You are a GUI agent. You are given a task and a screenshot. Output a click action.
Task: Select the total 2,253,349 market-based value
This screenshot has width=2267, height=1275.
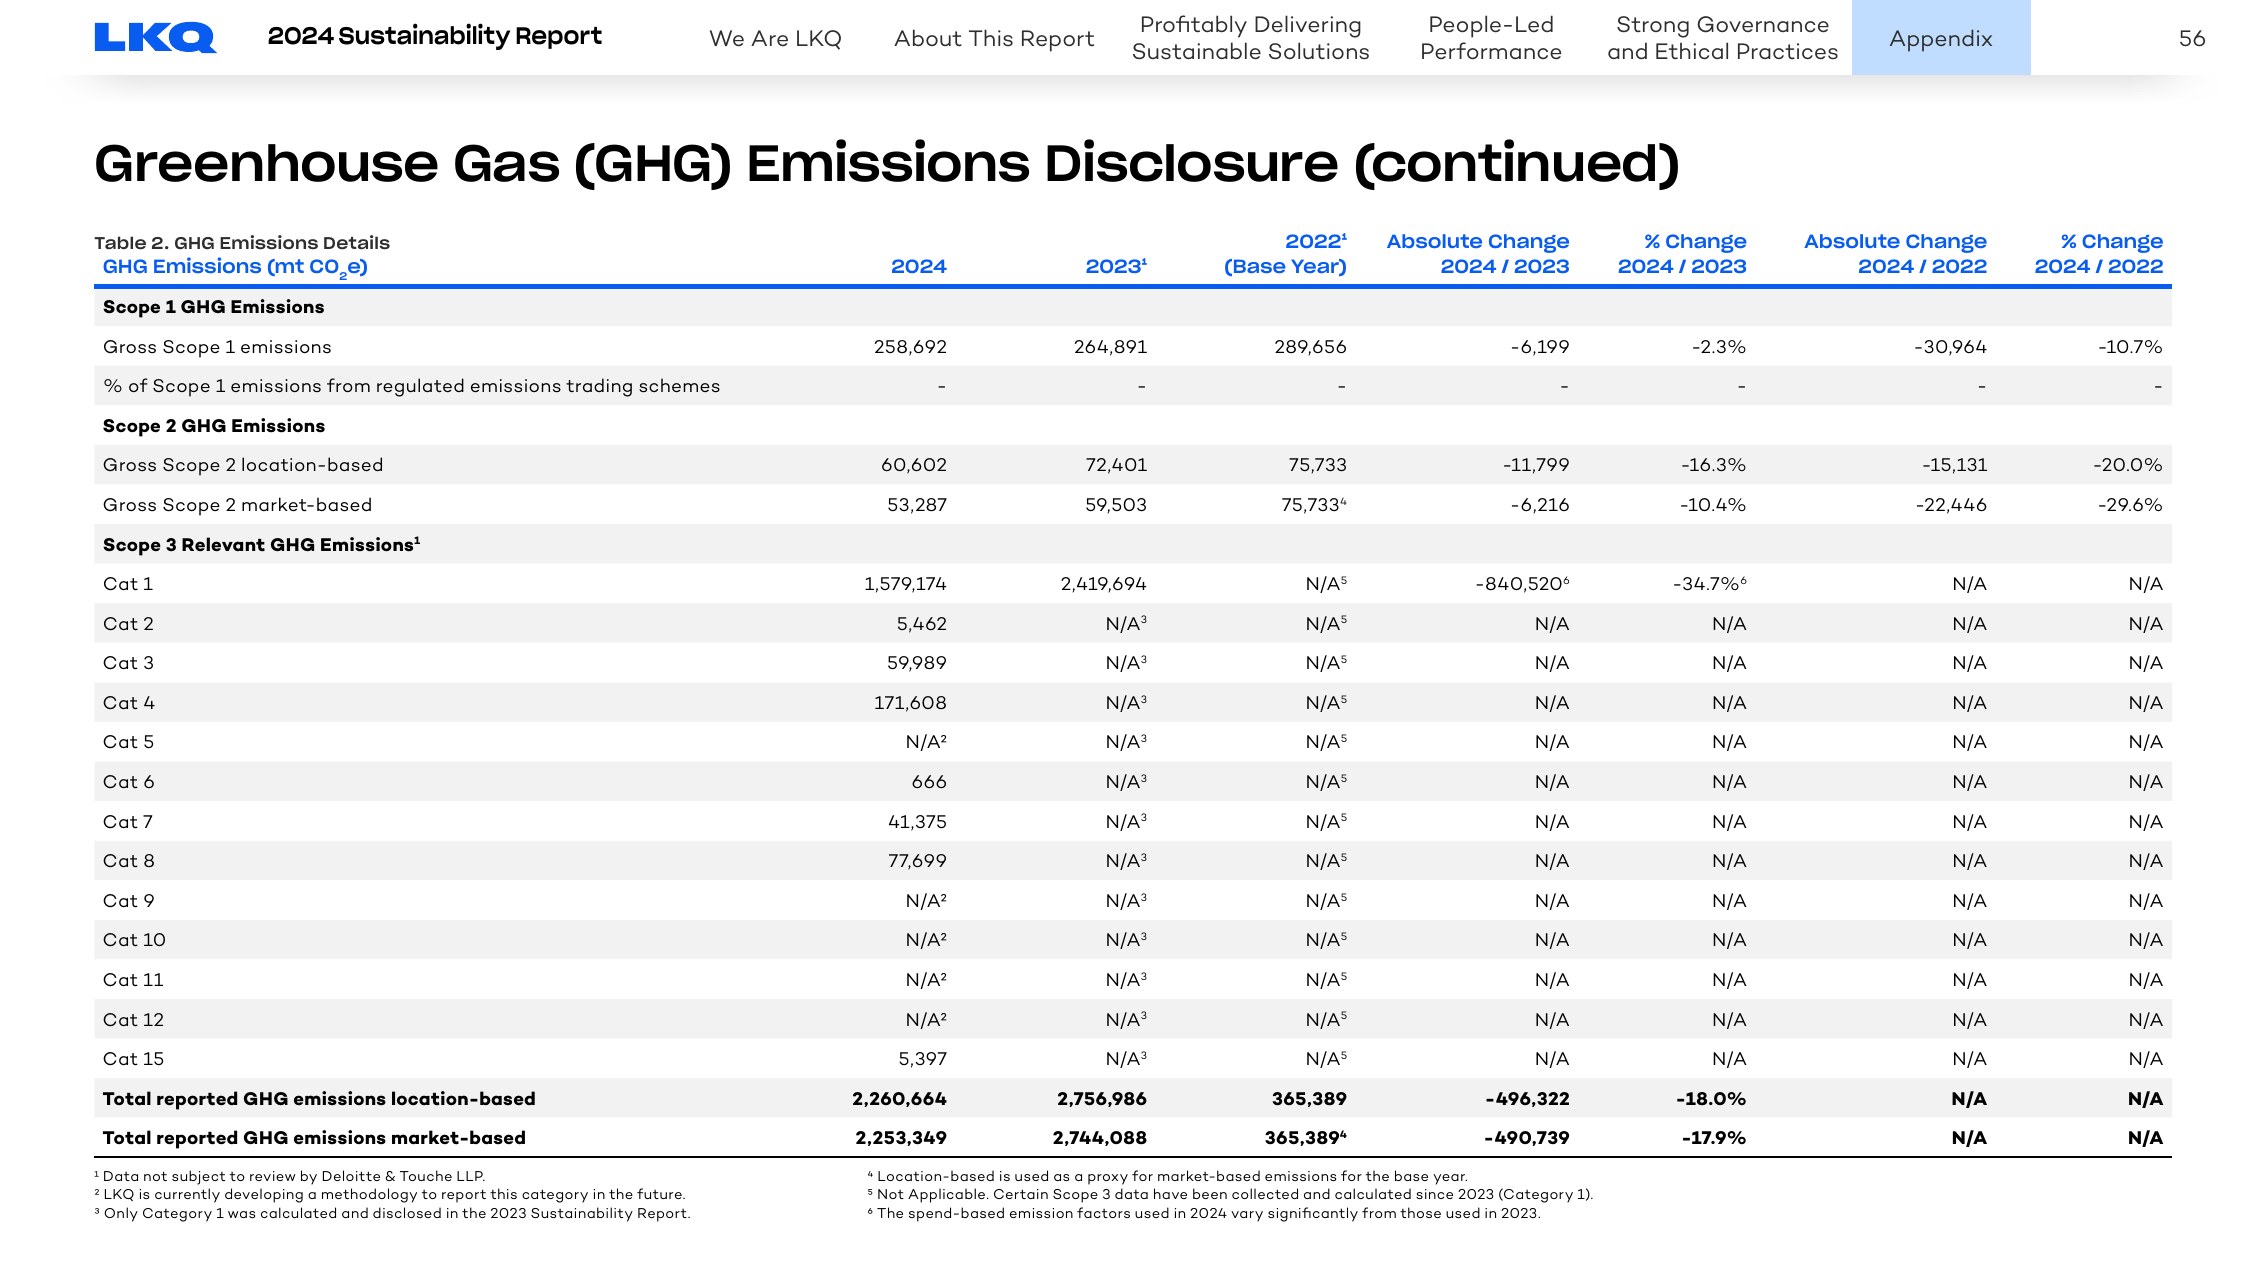tap(901, 1138)
